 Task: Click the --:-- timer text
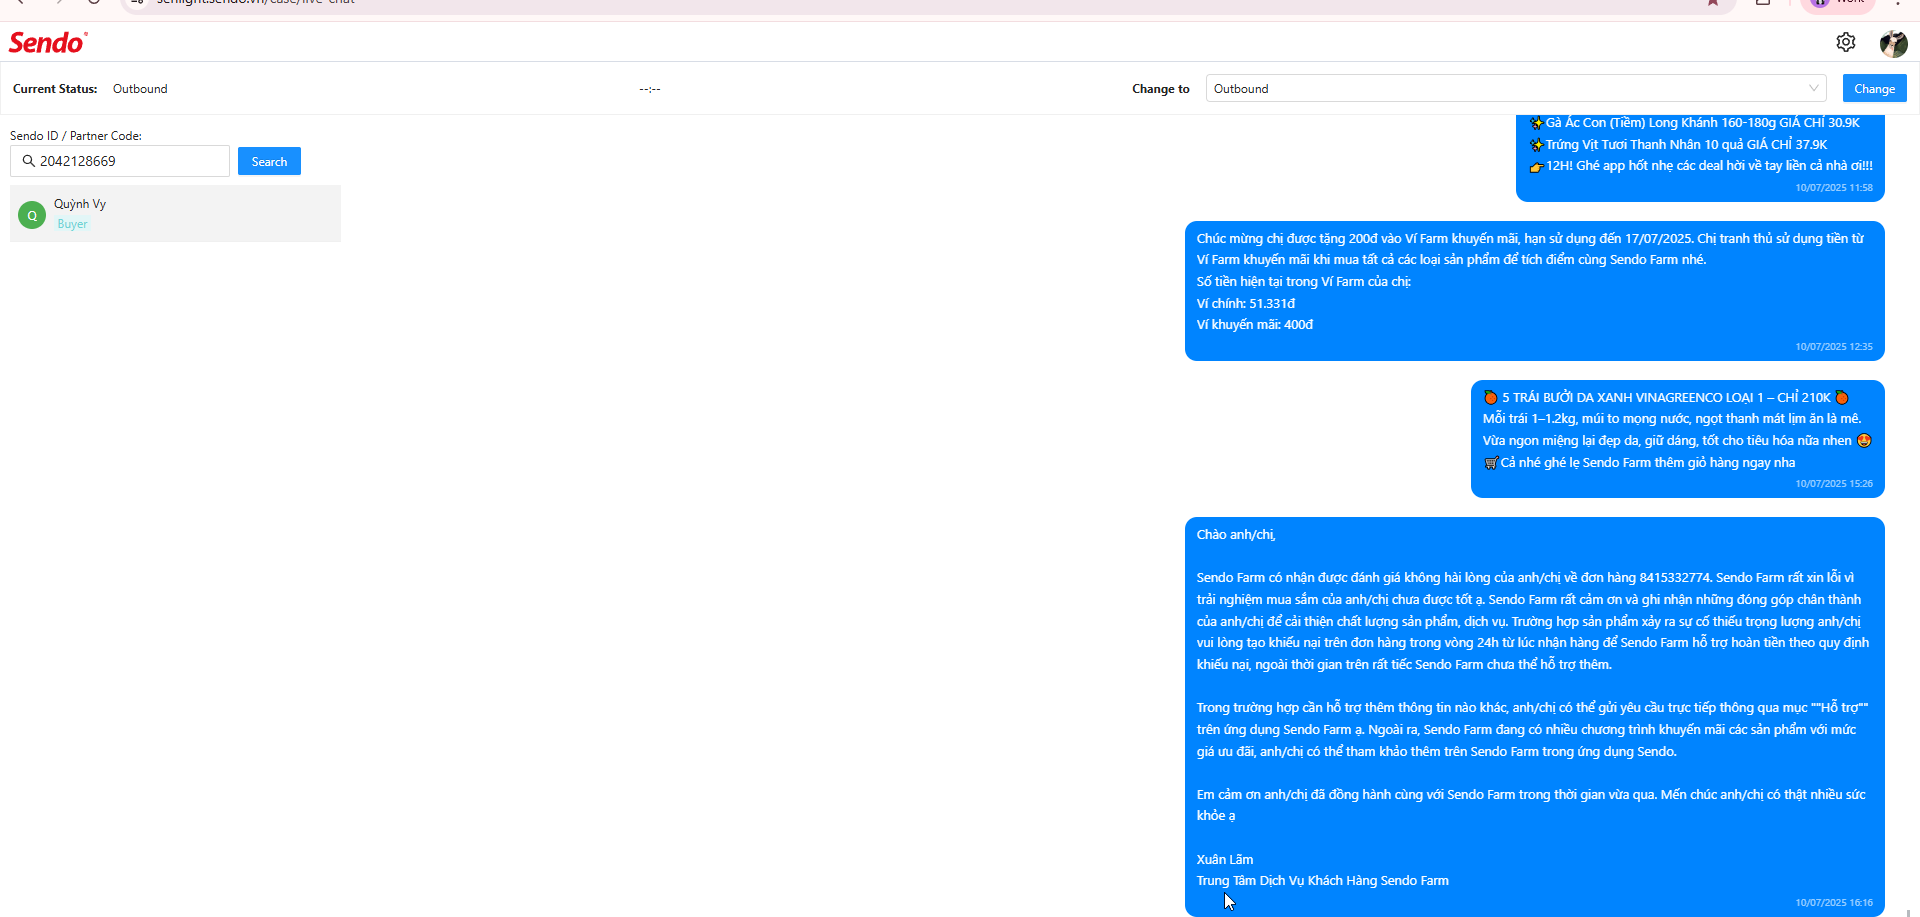tap(650, 89)
